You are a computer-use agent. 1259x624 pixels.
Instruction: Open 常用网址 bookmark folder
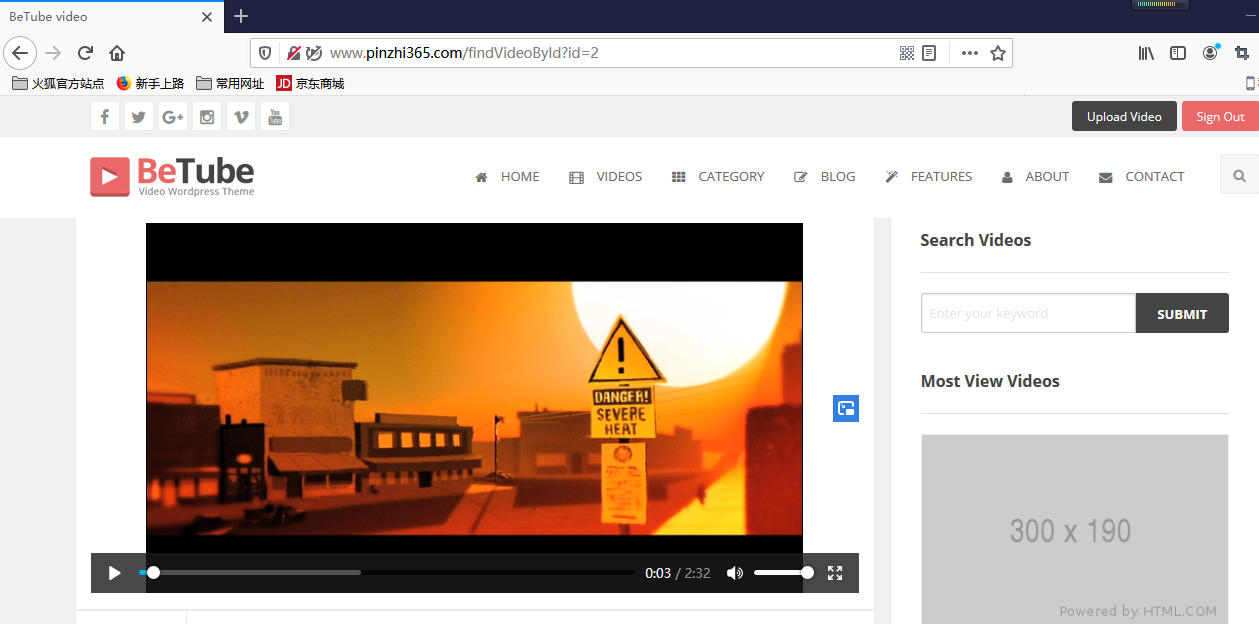click(x=230, y=84)
